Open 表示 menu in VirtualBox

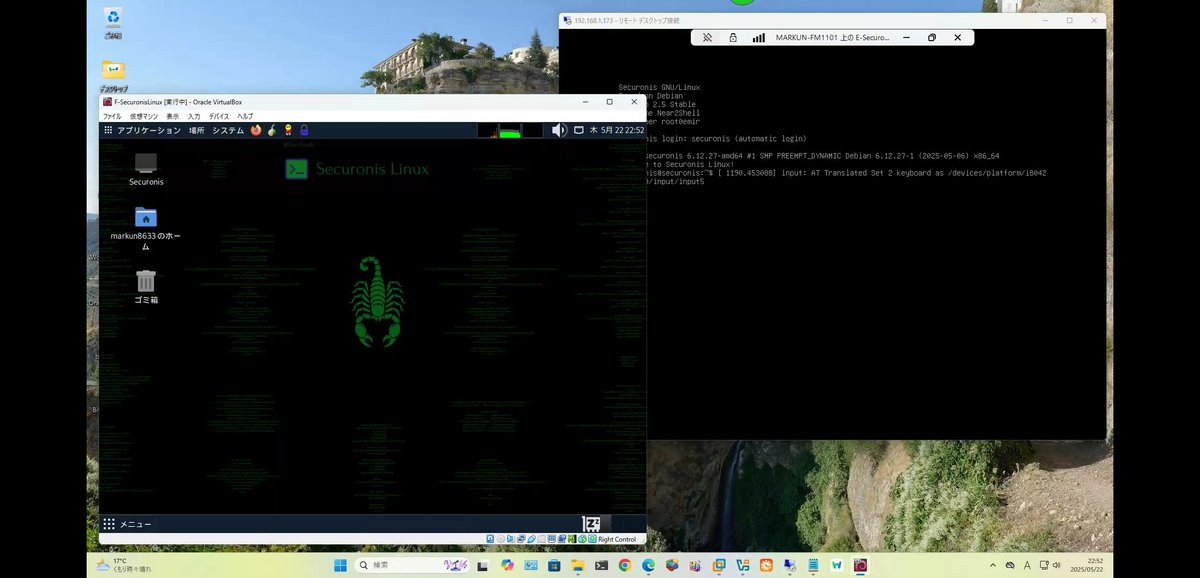[x=173, y=116]
